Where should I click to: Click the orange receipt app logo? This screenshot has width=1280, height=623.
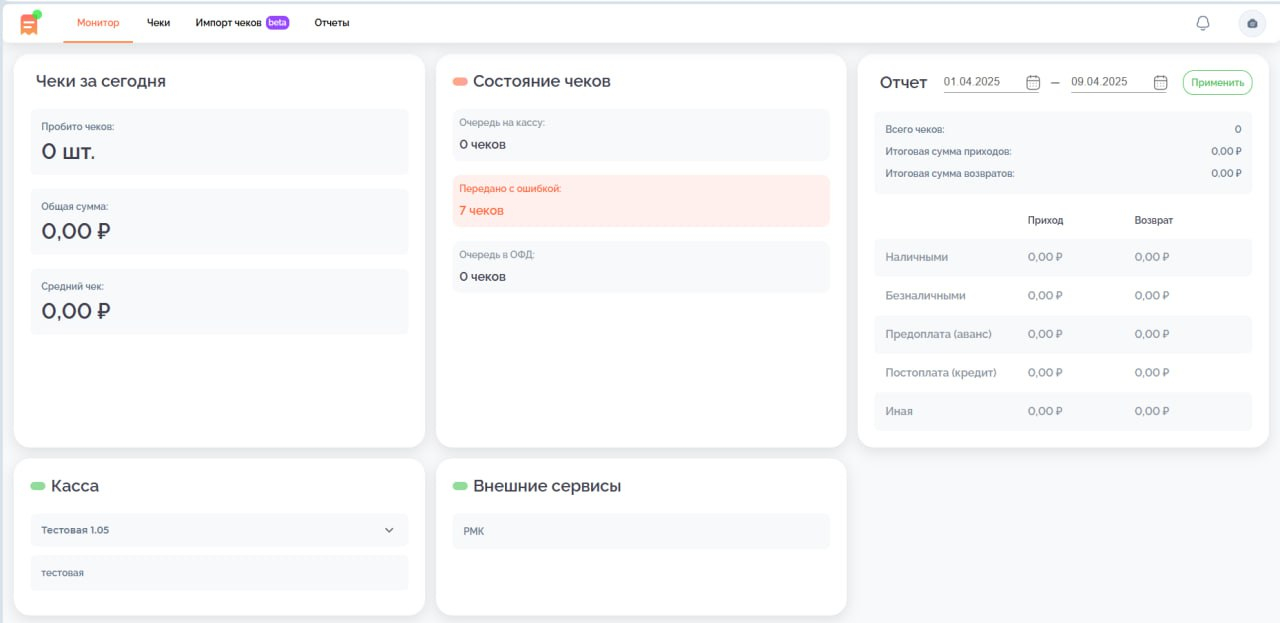(29, 23)
